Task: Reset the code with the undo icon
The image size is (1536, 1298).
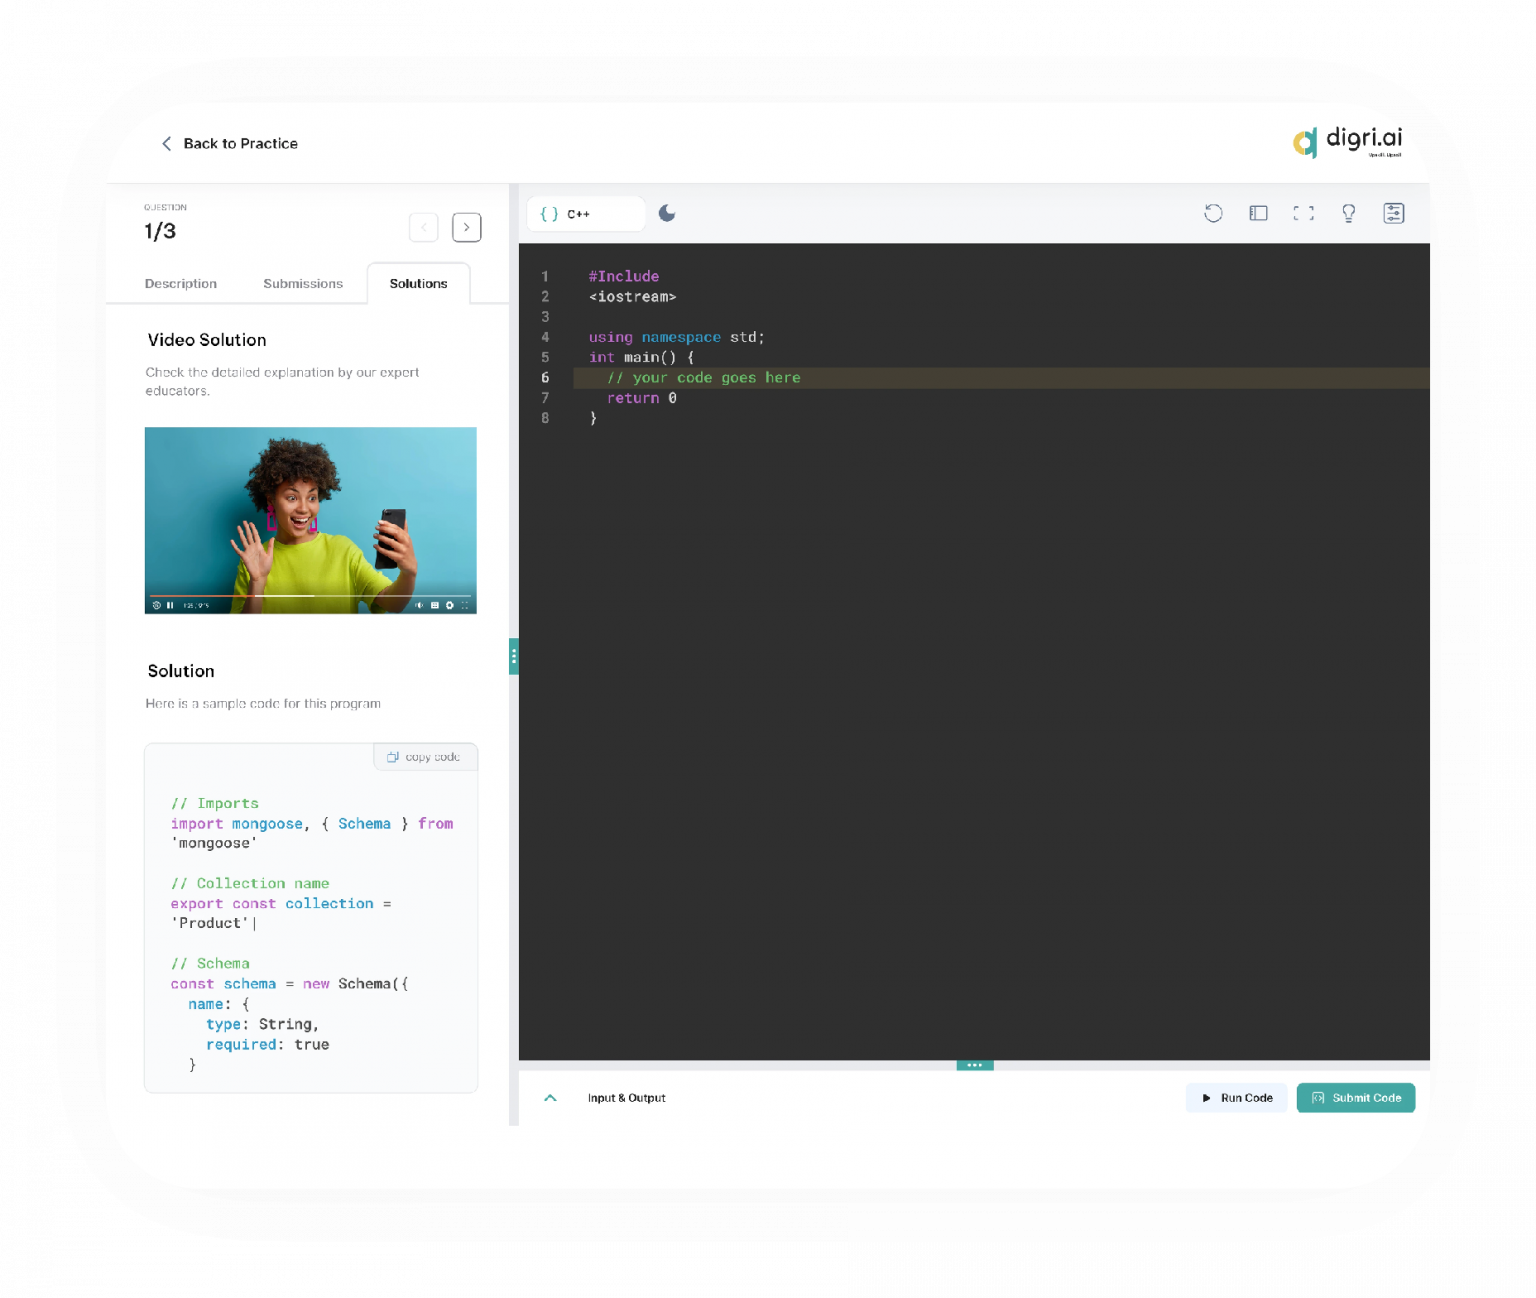Action: [1213, 213]
